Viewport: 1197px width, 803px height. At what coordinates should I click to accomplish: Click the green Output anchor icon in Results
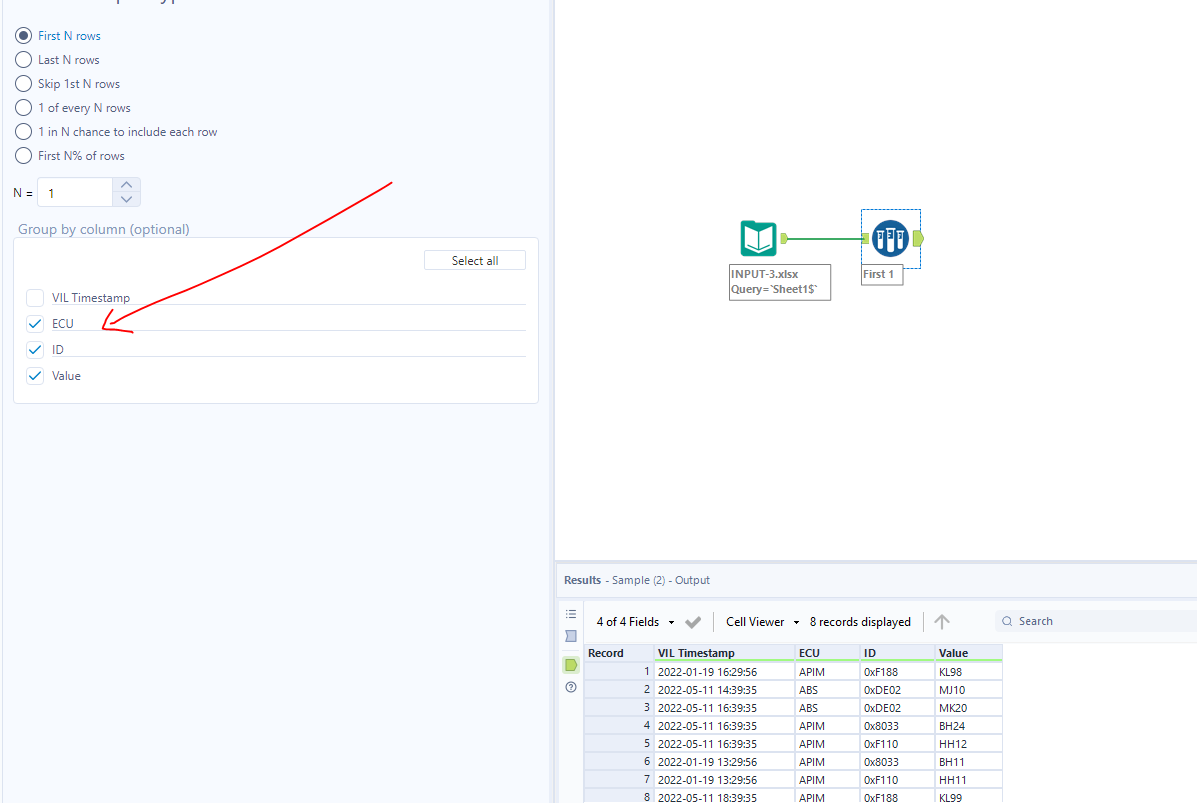[x=570, y=664]
